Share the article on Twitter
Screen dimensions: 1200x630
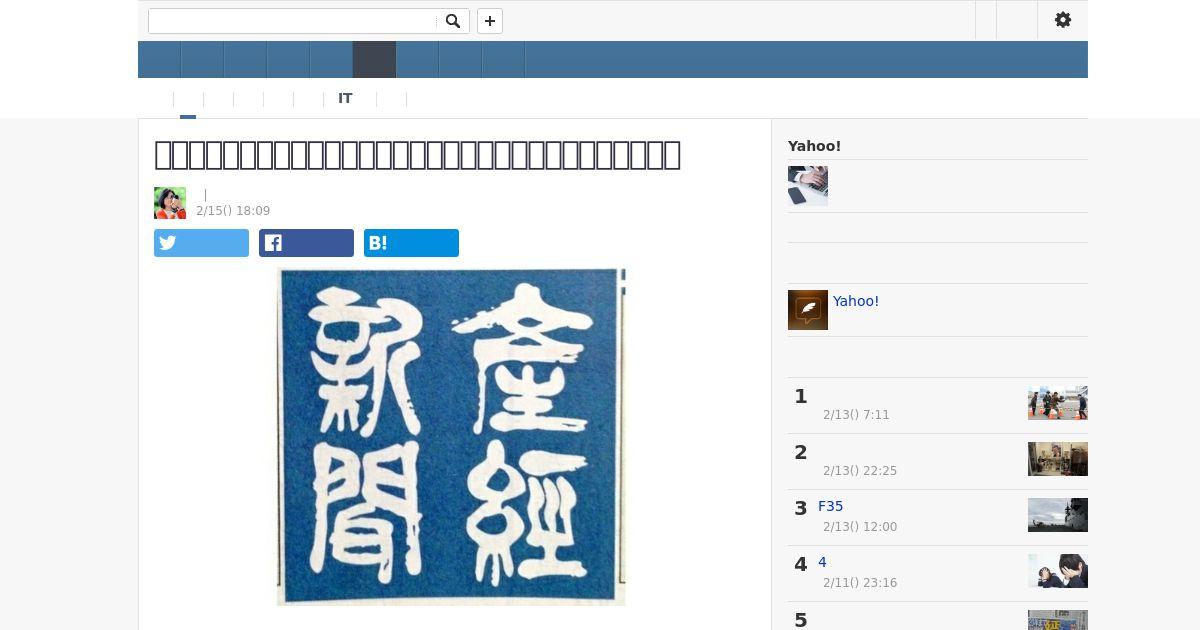[x=201, y=243]
